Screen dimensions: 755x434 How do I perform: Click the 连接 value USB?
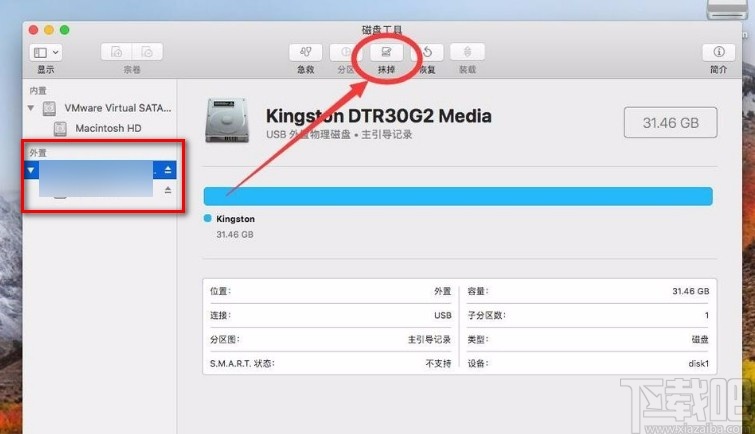[443, 316]
